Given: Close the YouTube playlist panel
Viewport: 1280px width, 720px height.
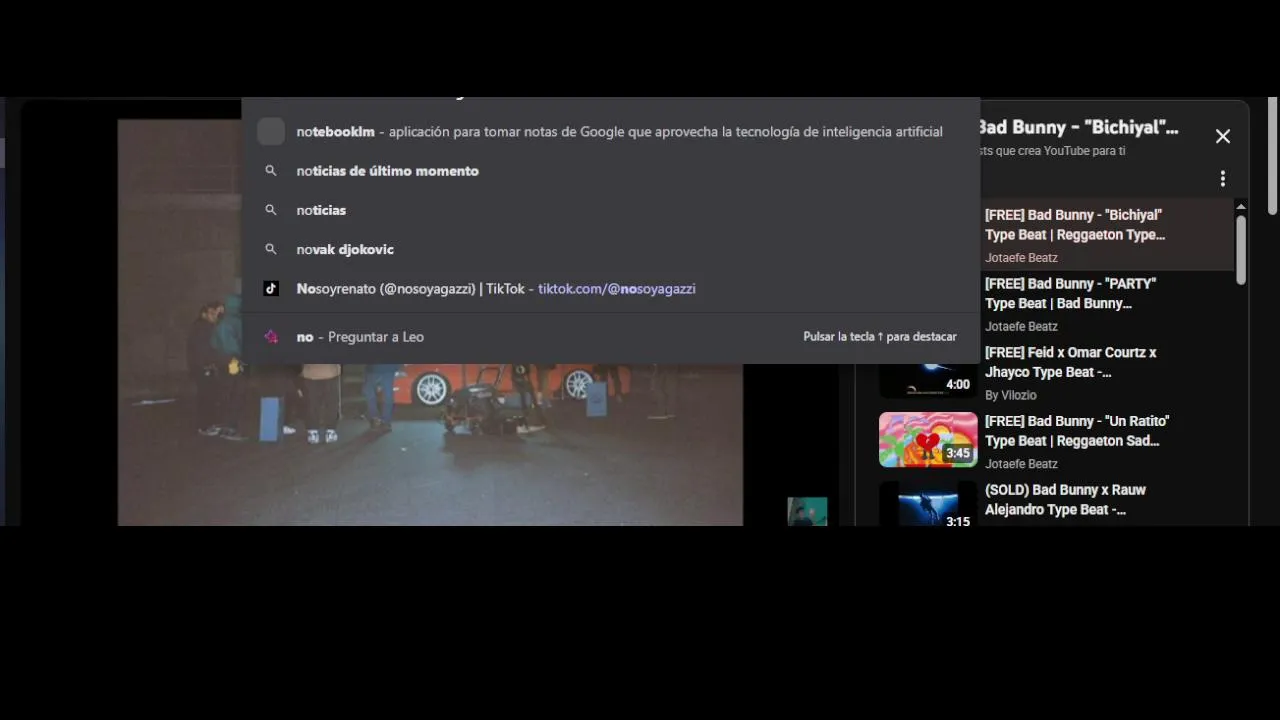Looking at the screenshot, I should (1223, 136).
